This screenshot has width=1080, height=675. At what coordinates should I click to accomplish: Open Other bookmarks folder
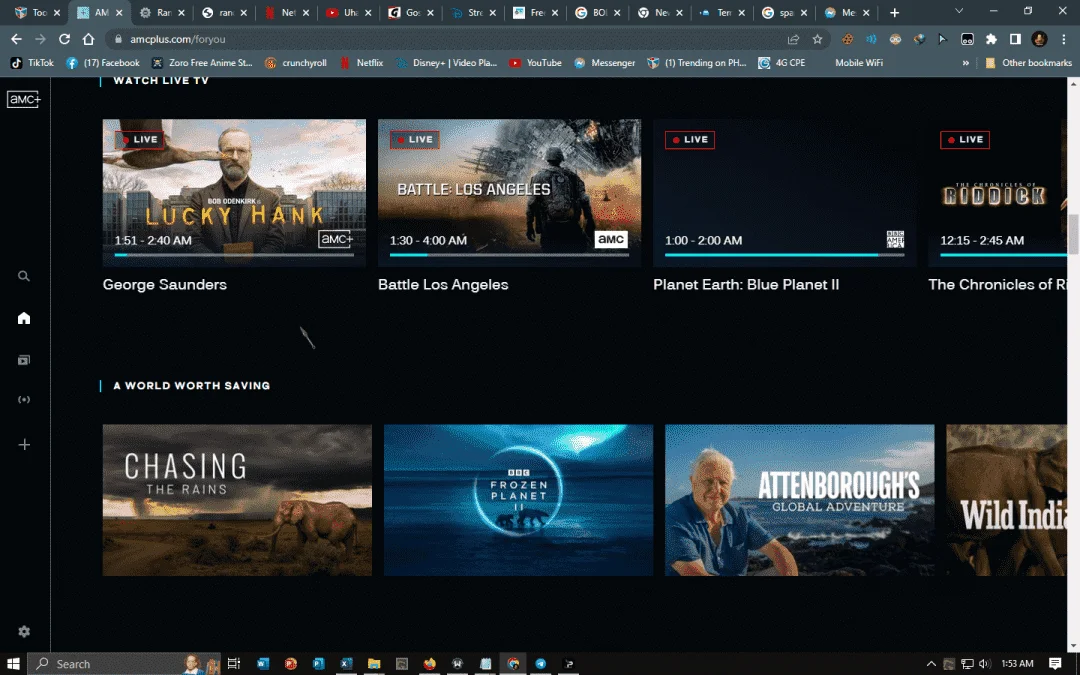click(1028, 63)
